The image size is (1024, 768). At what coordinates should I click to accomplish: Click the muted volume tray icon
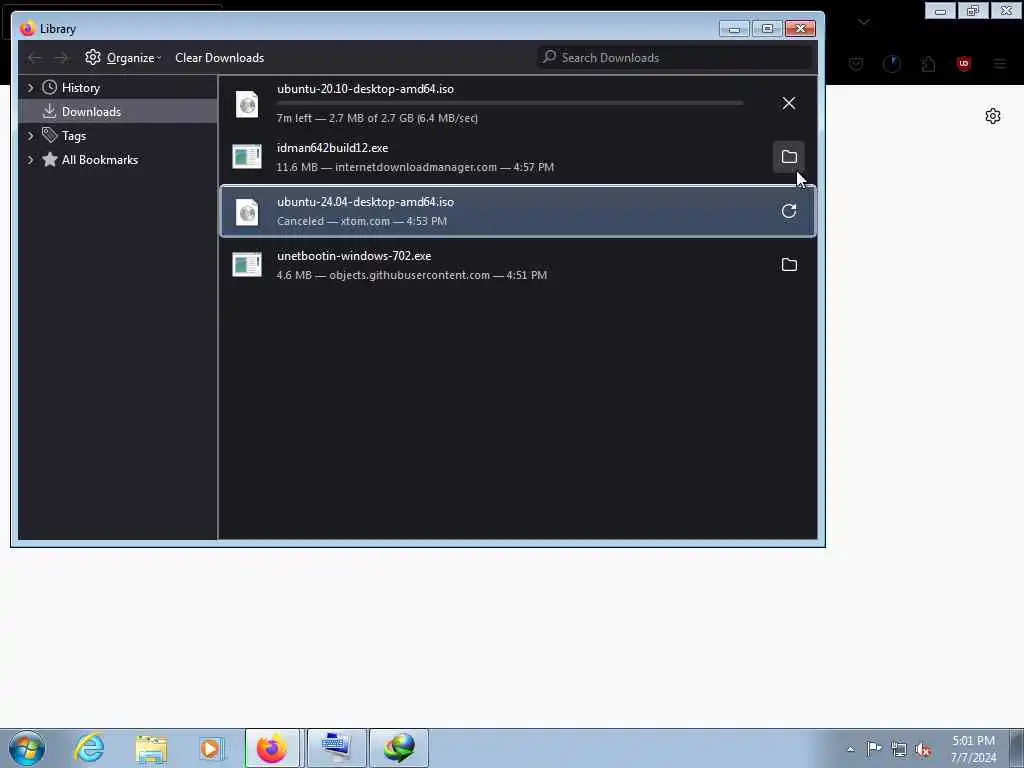click(923, 750)
